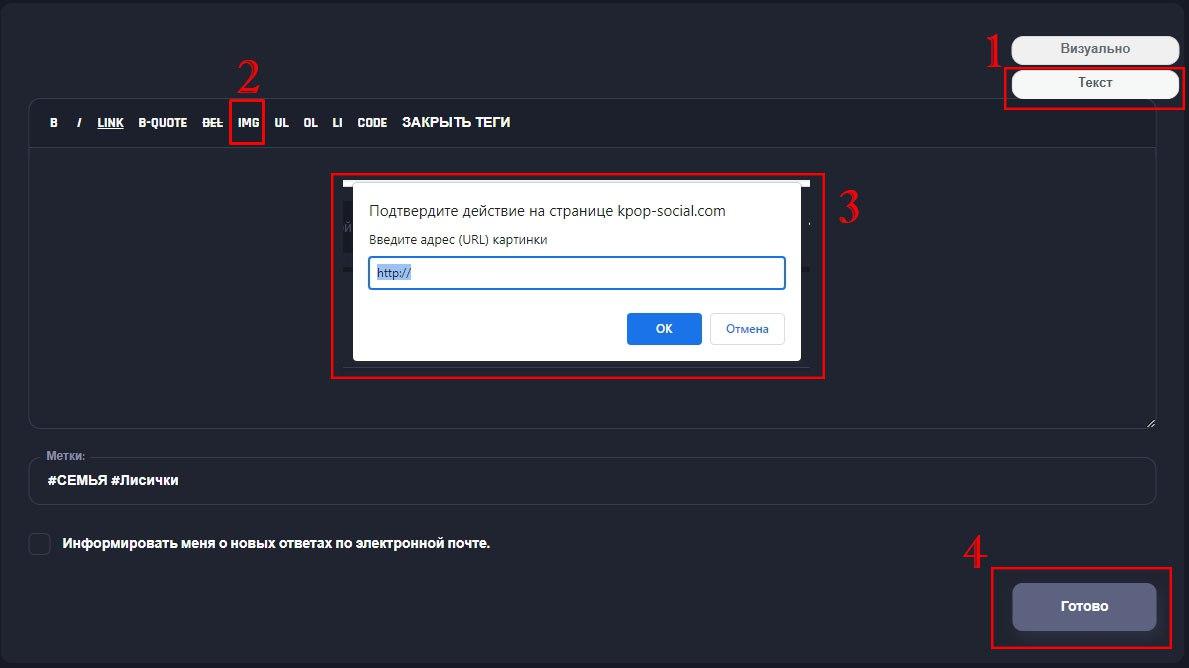Insert list item with LI button
This screenshot has width=1189, height=668.
[337, 123]
